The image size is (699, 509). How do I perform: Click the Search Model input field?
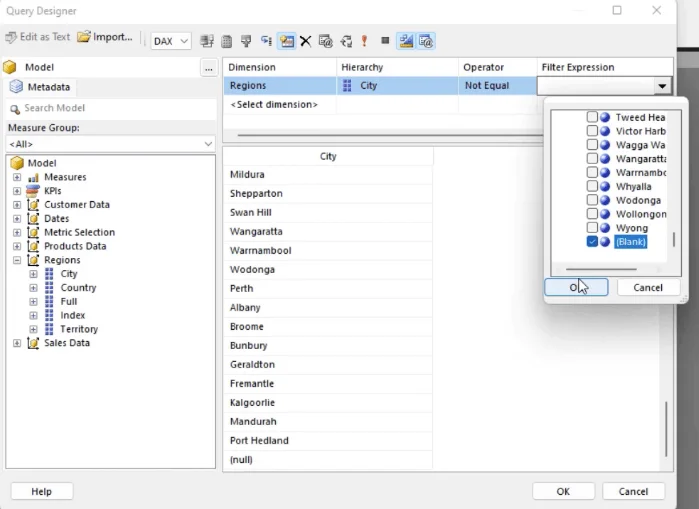(111, 108)
